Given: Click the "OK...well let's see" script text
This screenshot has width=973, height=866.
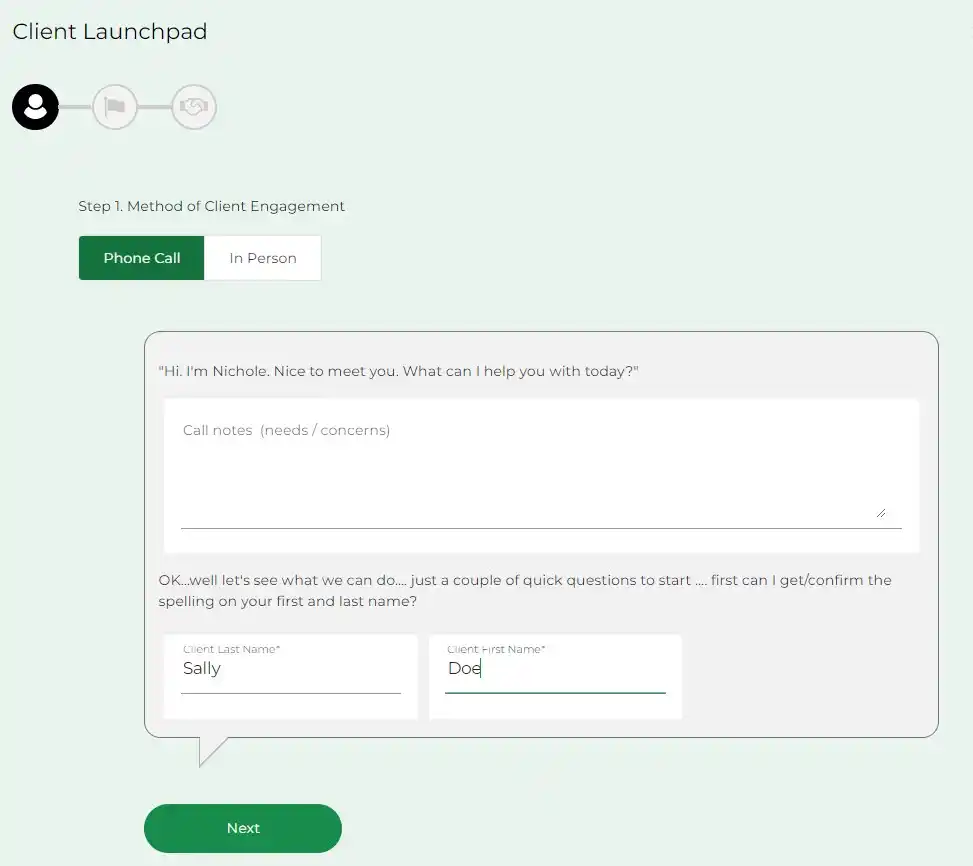Looking at the screenshot, I should 524,590.
